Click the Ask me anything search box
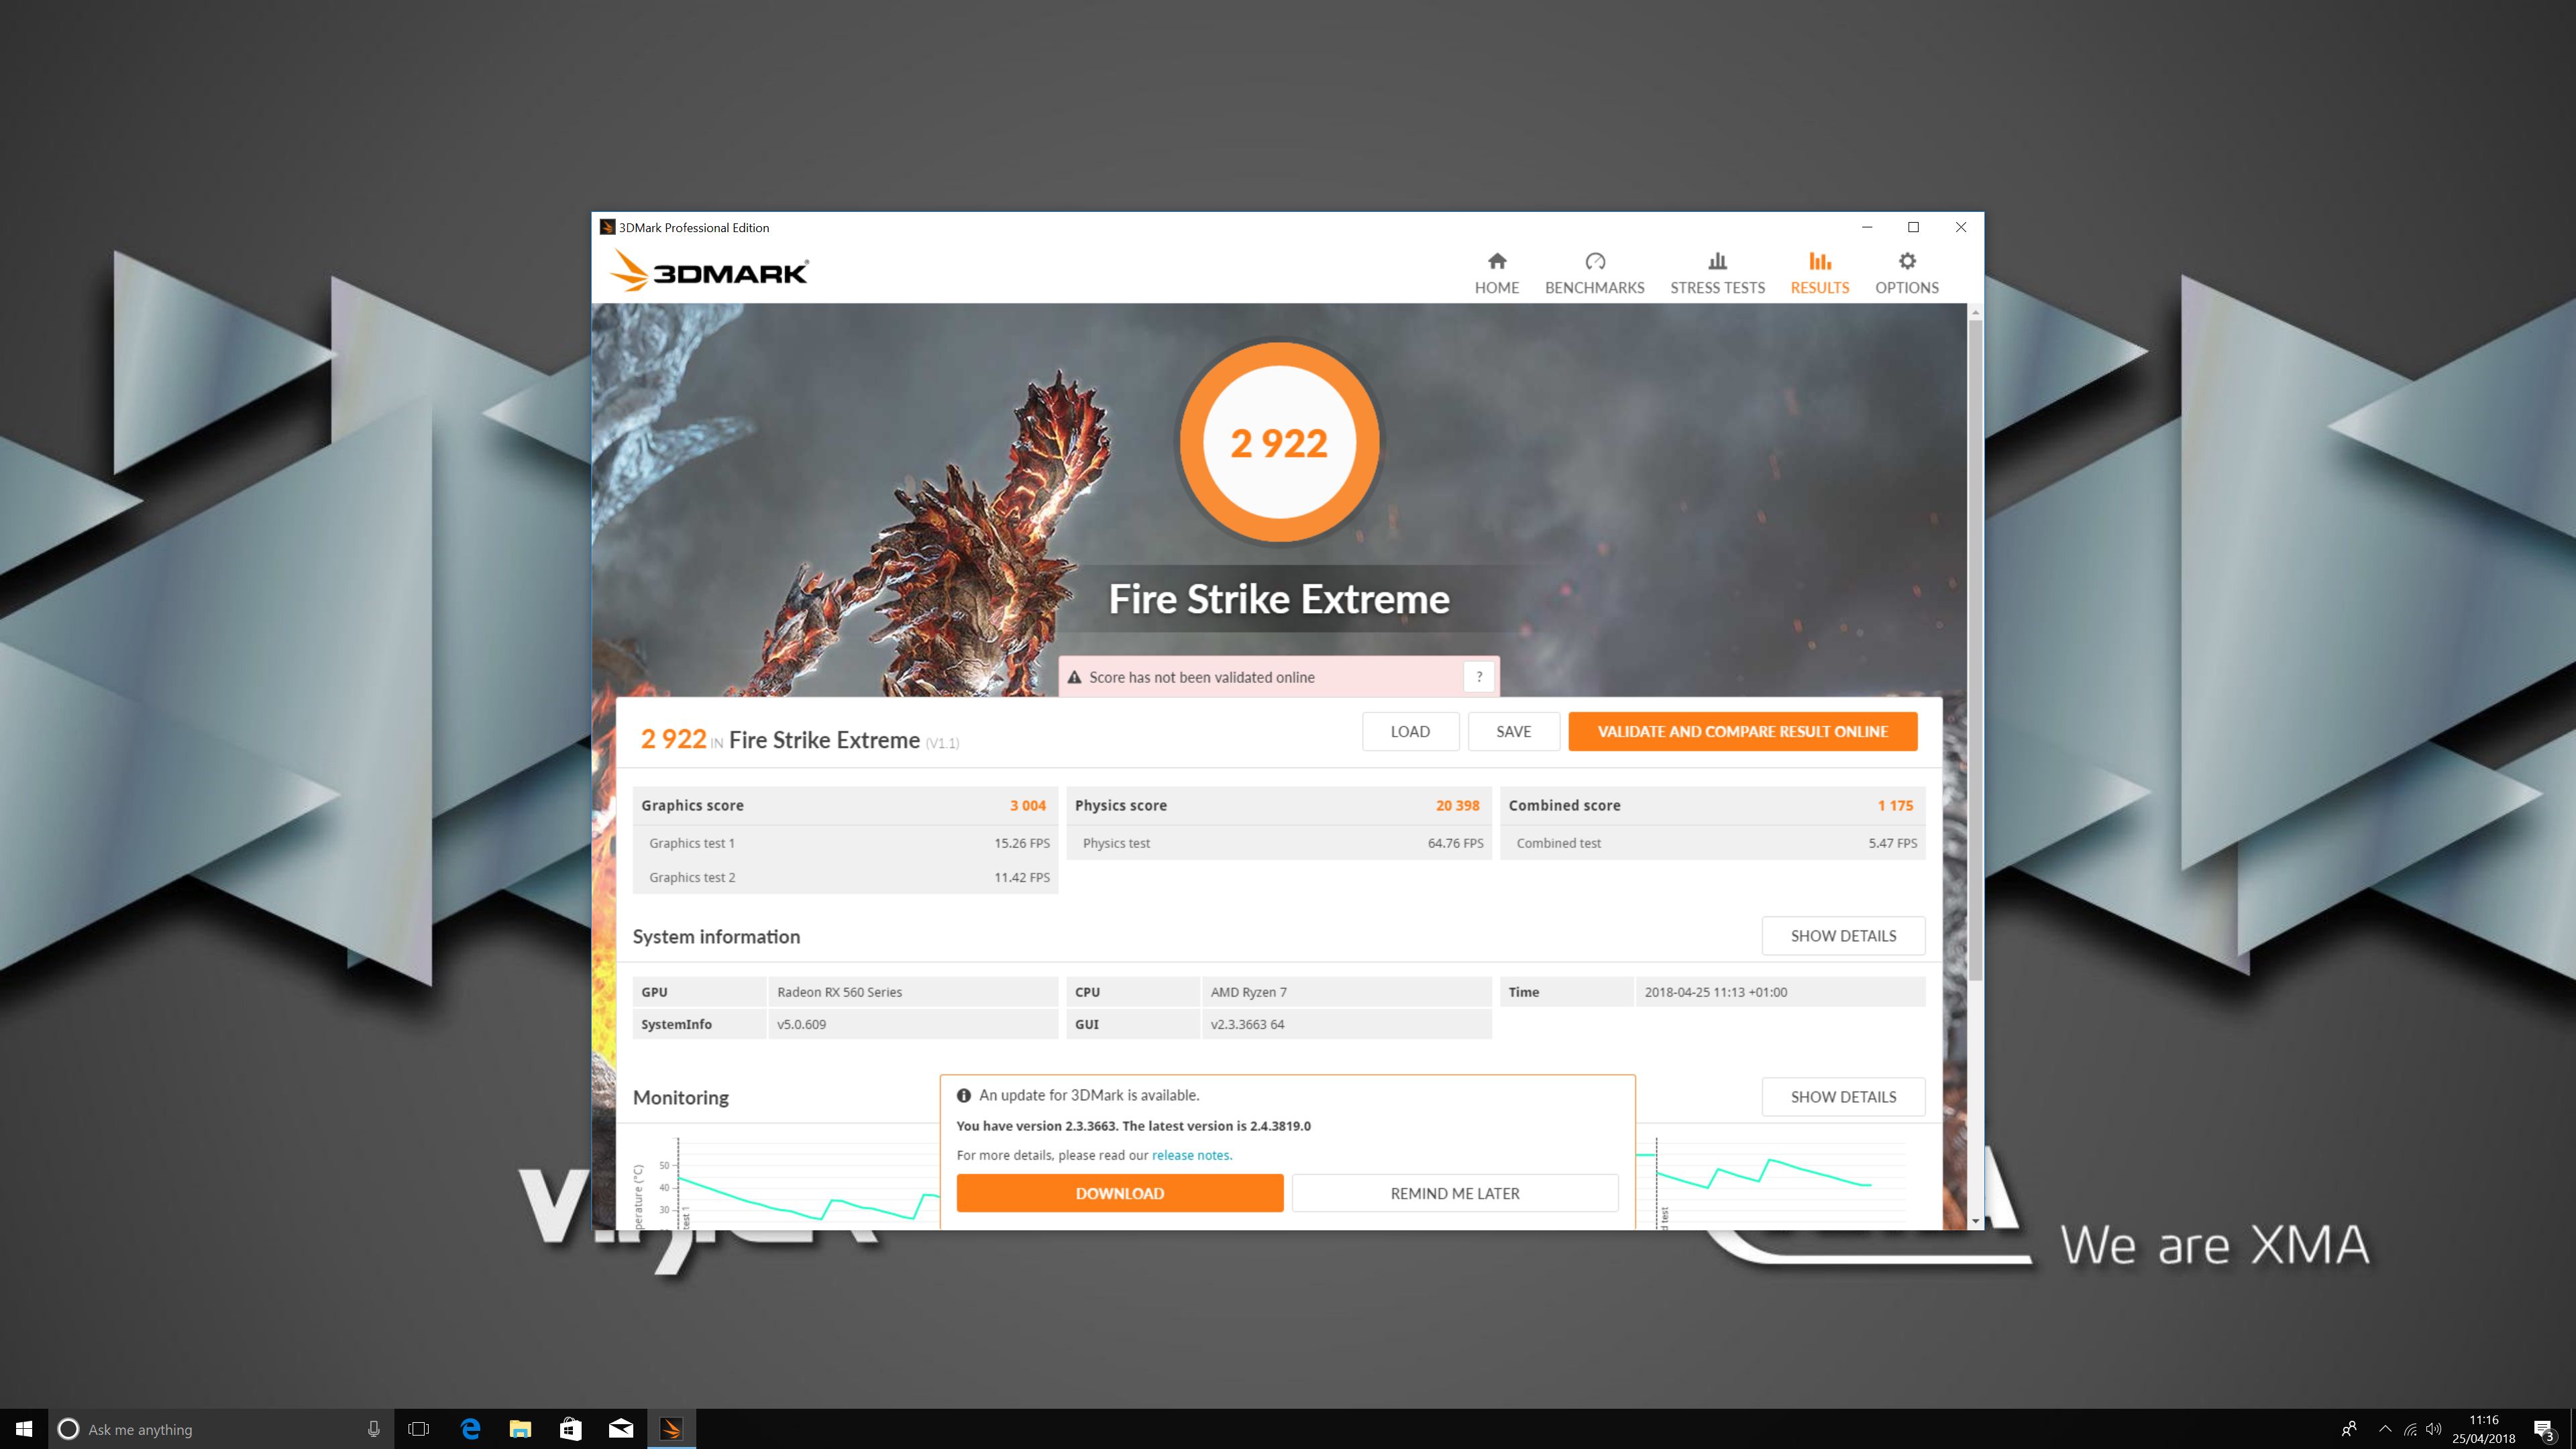 [x=200, y=1429]
